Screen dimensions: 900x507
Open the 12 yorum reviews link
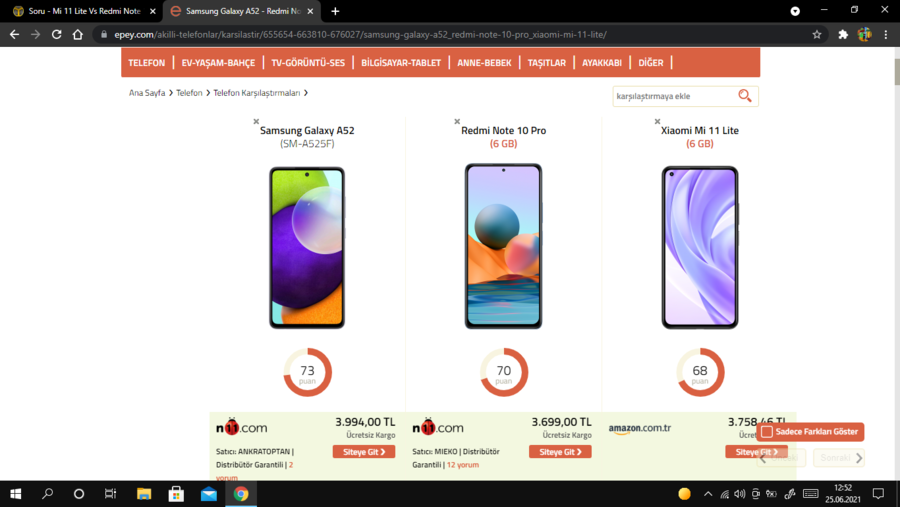463,465
